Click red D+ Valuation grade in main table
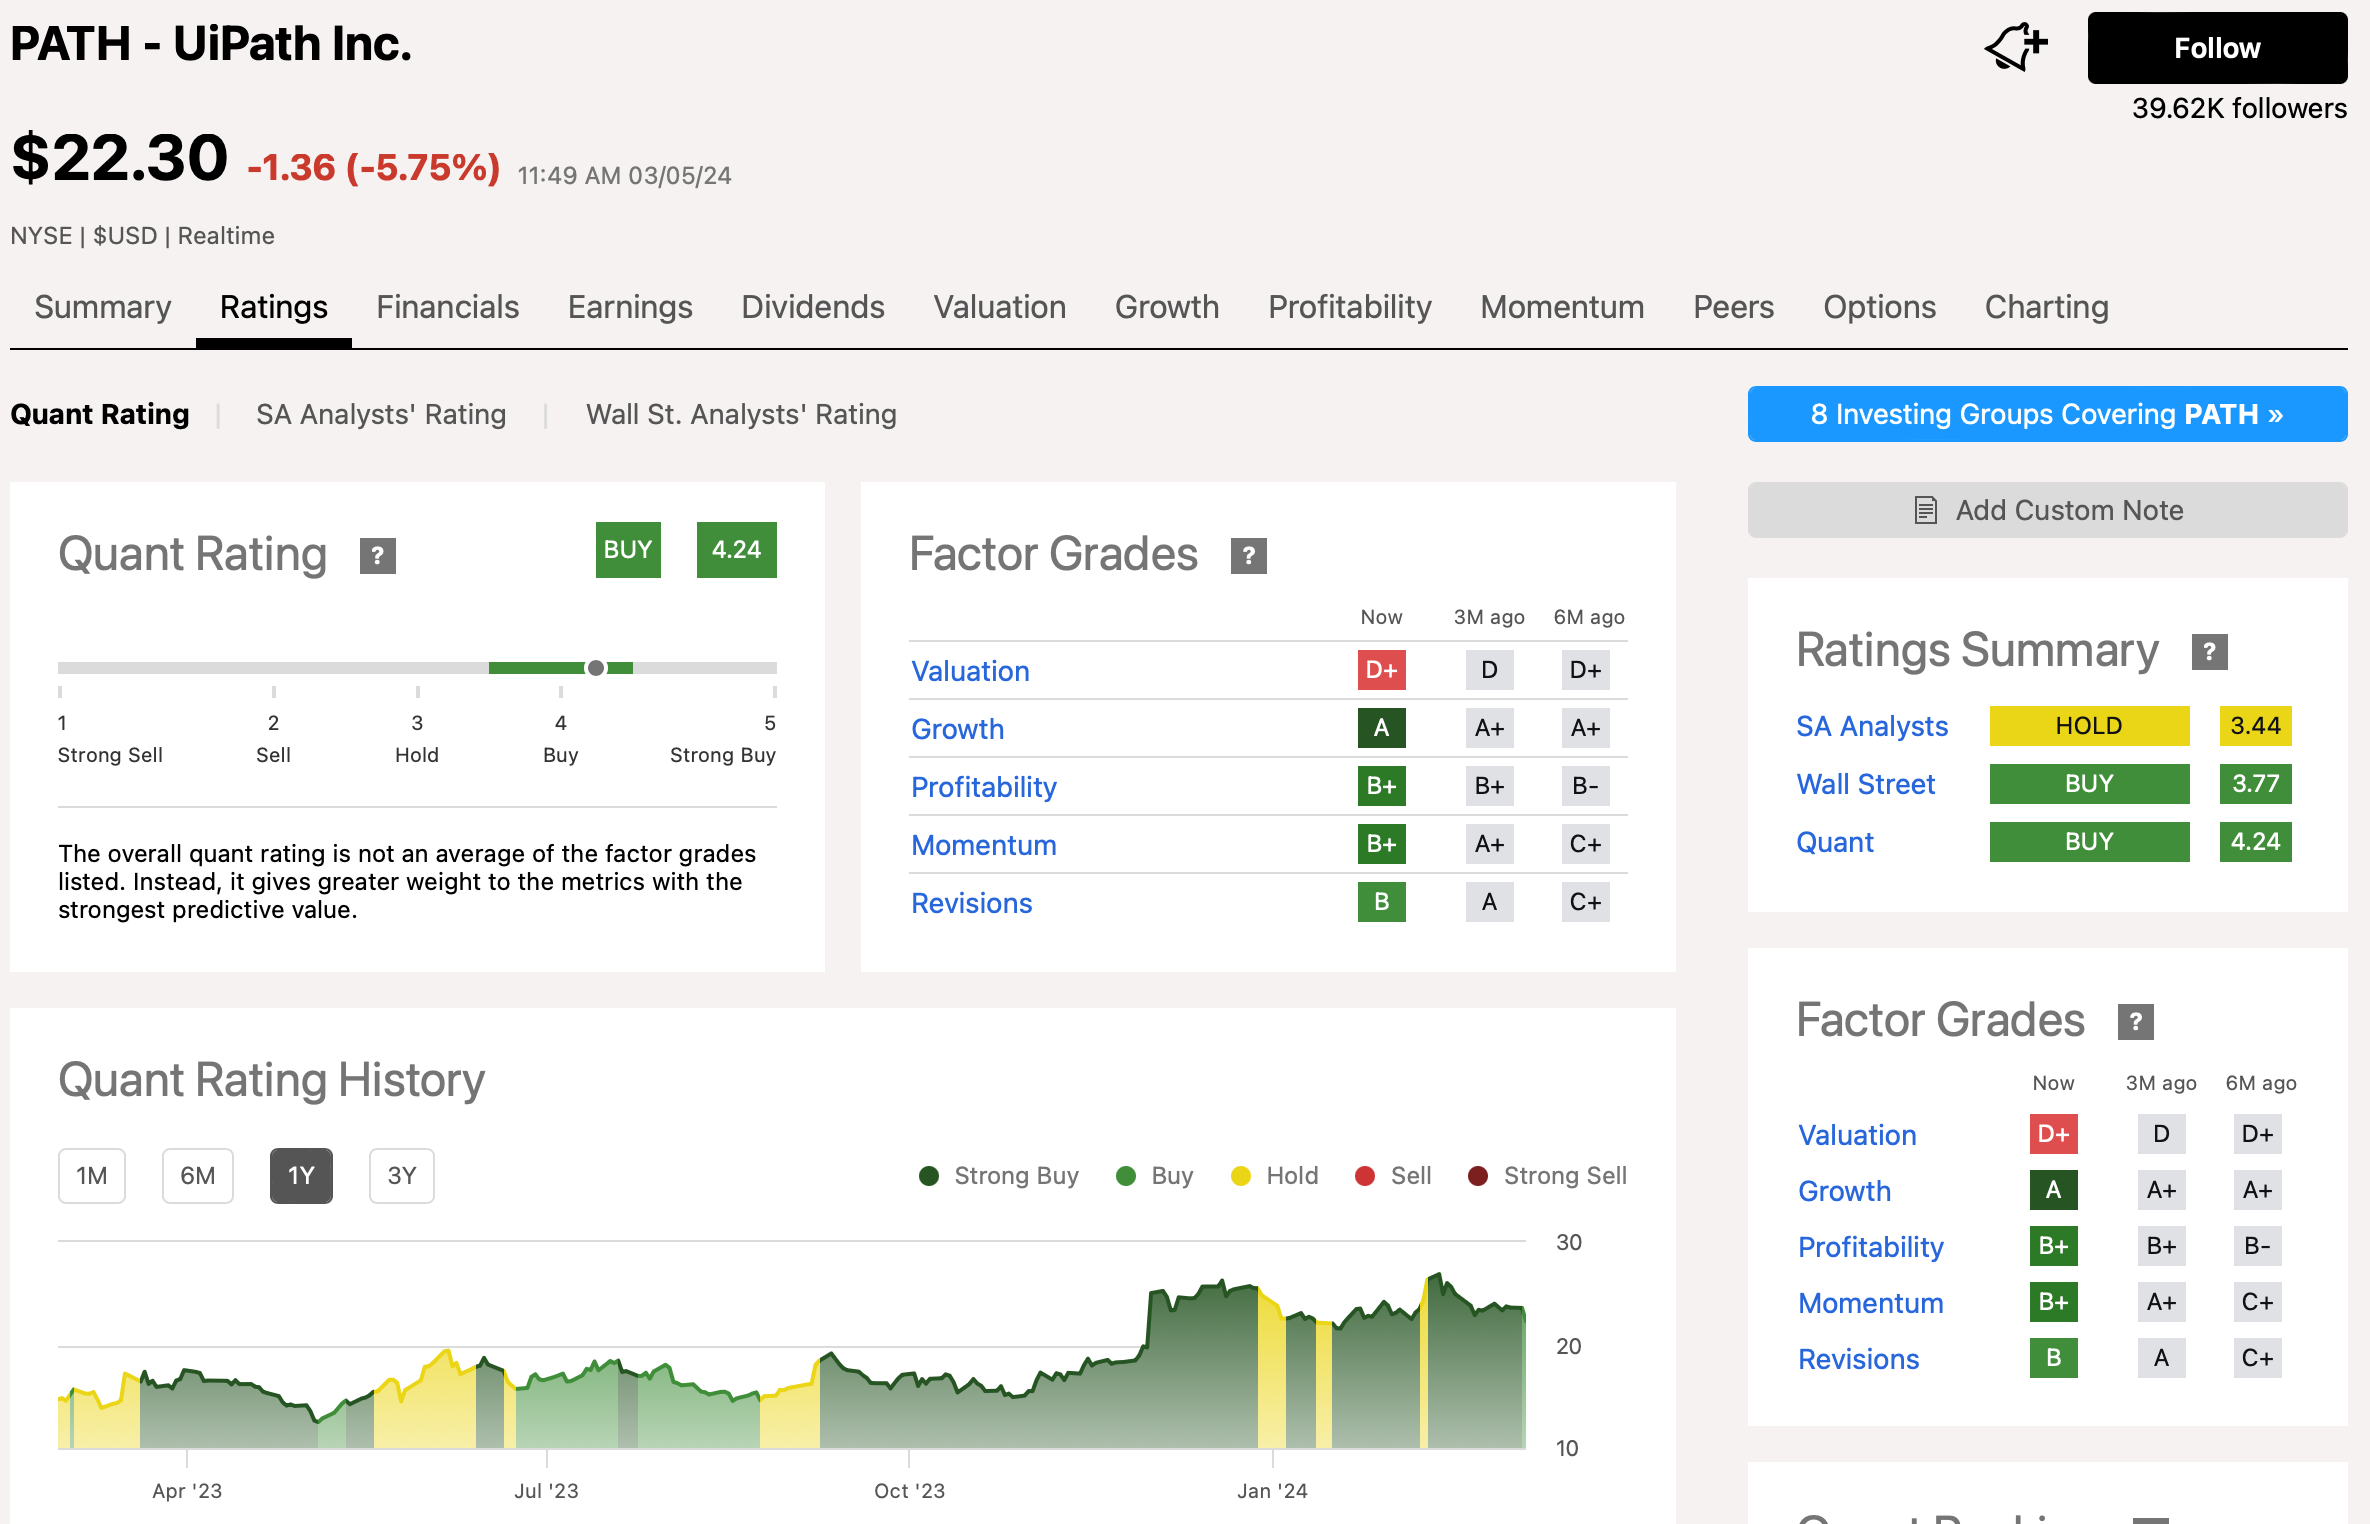 (1382, 670)
